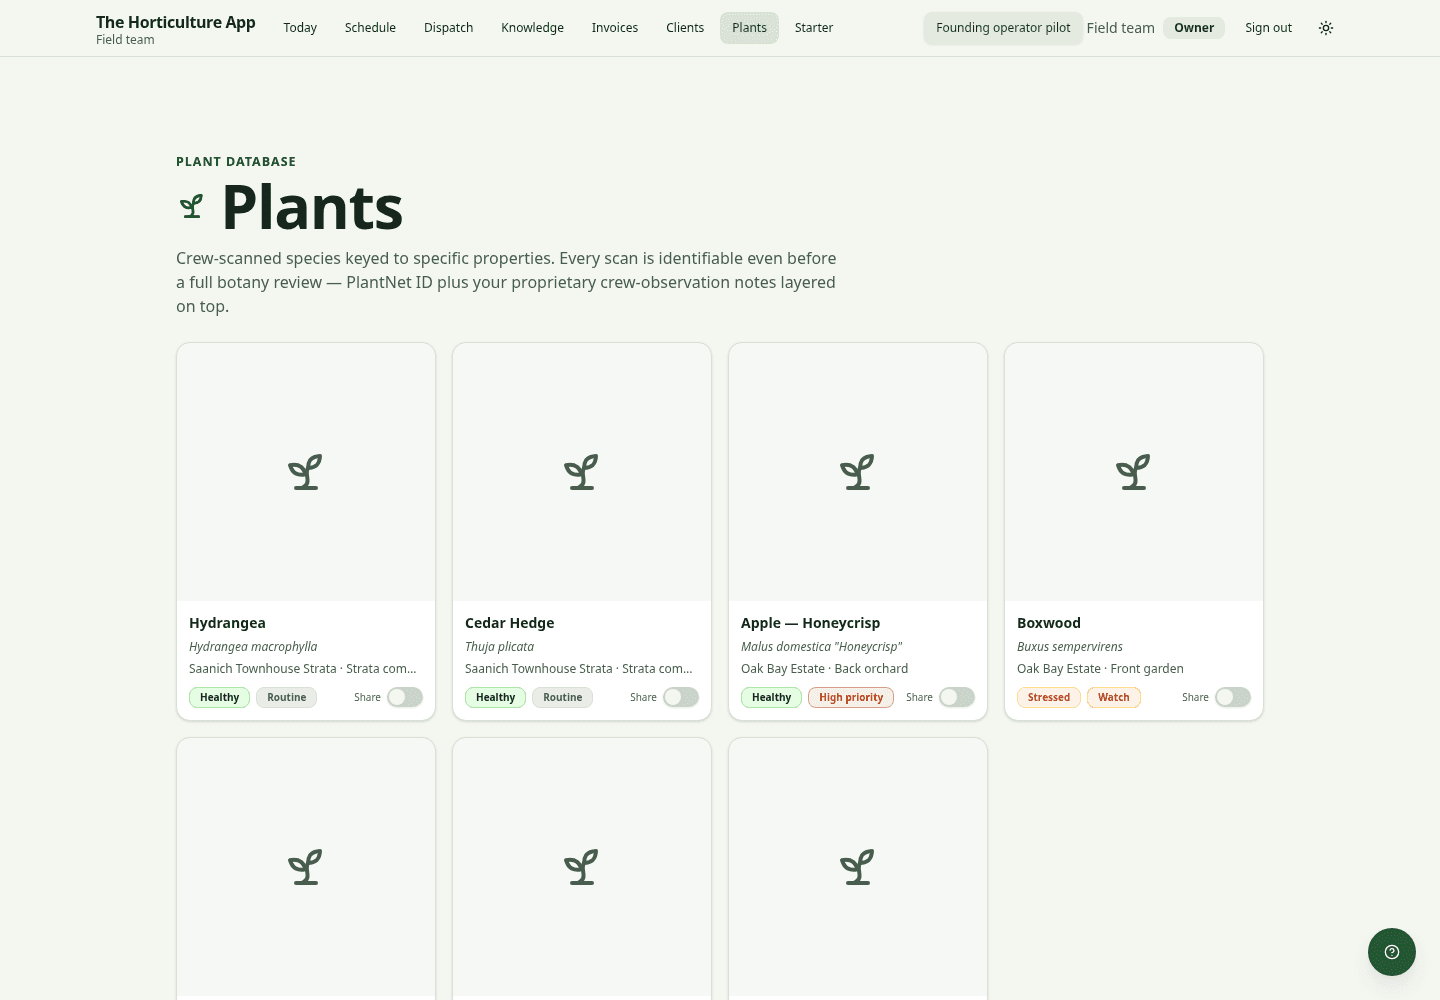This screenshot has width=1440, height=1000.
Task: Click the Routine tag on Hydrangea
Action: pos(287,697)
